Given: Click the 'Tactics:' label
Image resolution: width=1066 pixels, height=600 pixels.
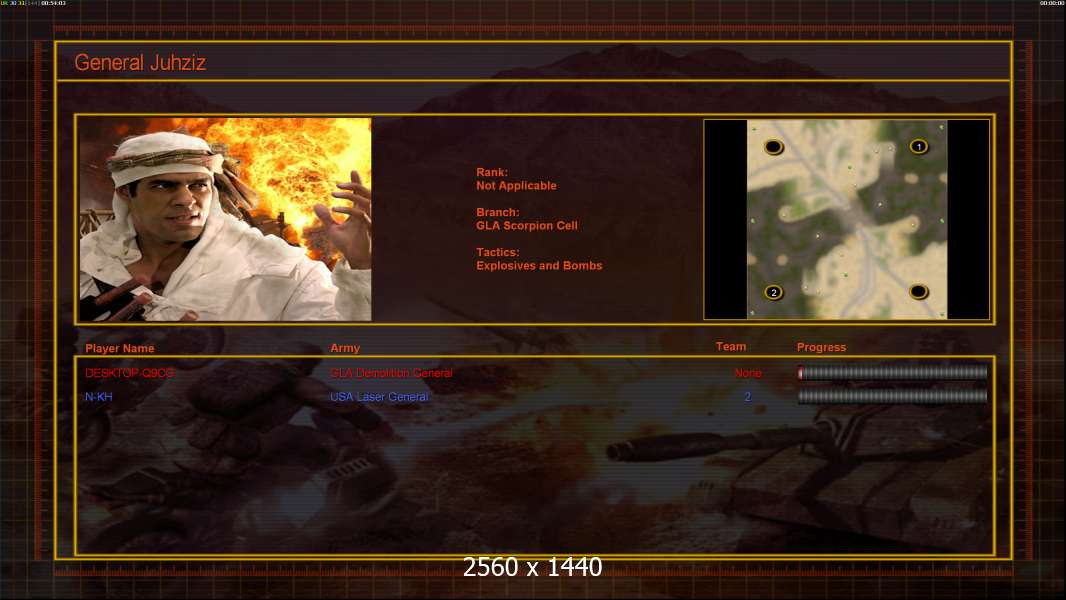Looking at the screenshot, I should pyautogui.click(x=498, y=252).
